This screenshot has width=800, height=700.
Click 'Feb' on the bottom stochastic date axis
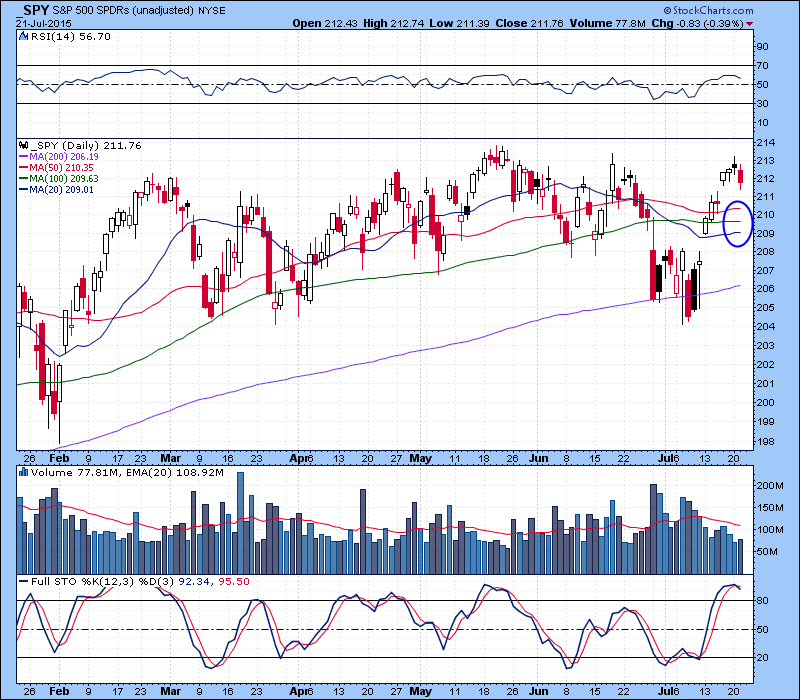(x=59, y=691)
